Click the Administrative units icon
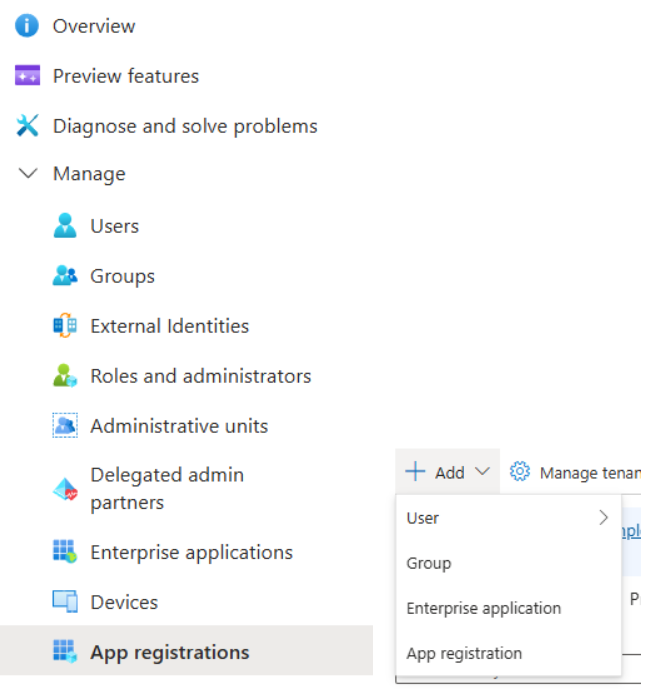 click(x=65, y=426)
